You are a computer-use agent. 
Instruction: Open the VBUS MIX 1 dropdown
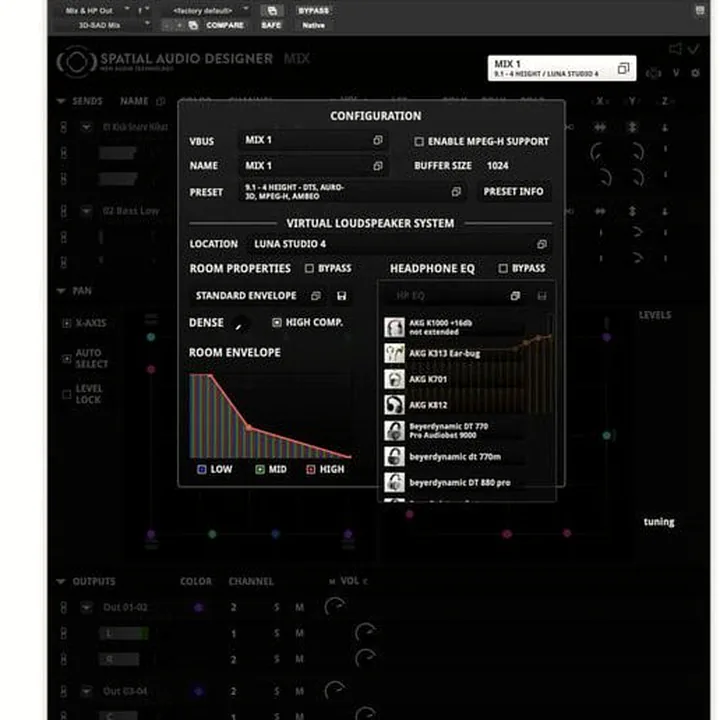tap(313, 140)
